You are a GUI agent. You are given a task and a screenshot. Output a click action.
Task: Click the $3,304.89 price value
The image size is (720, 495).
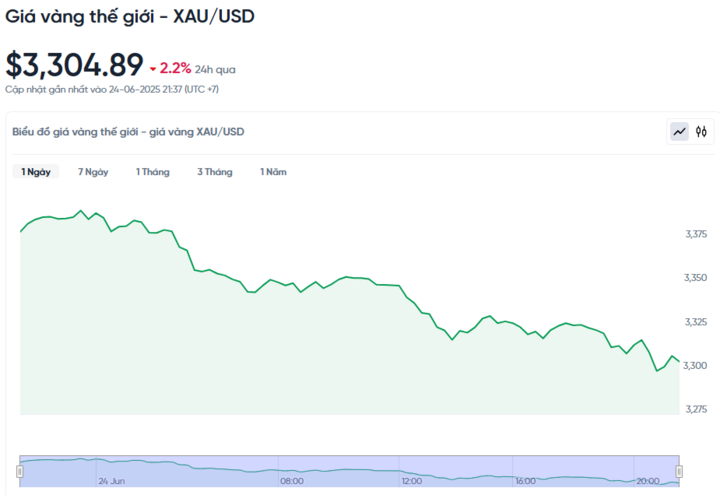(x=74, y=65)
